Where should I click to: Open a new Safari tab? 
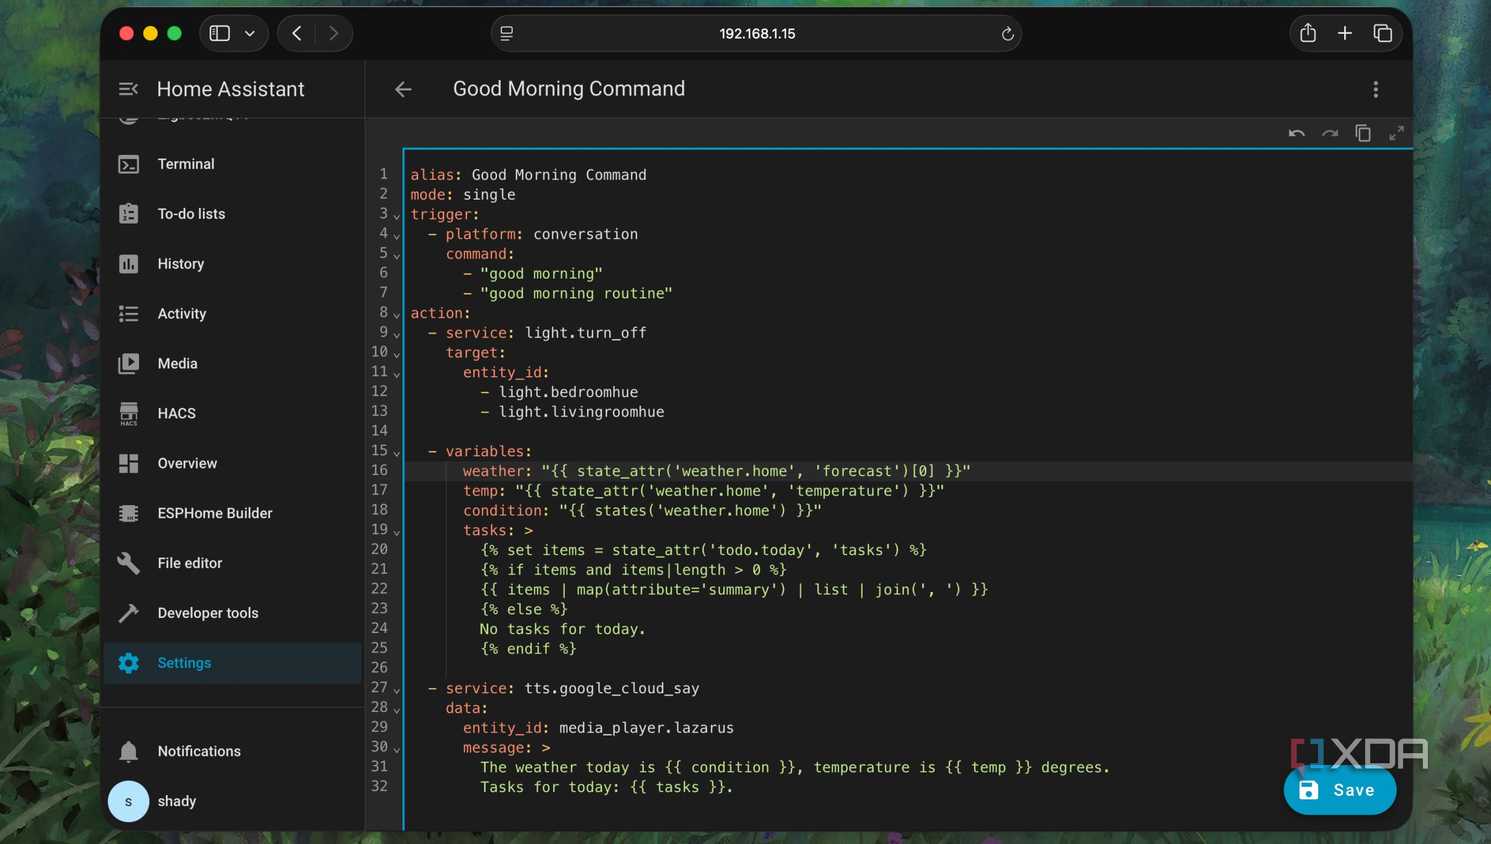[x=1345, y=33]
